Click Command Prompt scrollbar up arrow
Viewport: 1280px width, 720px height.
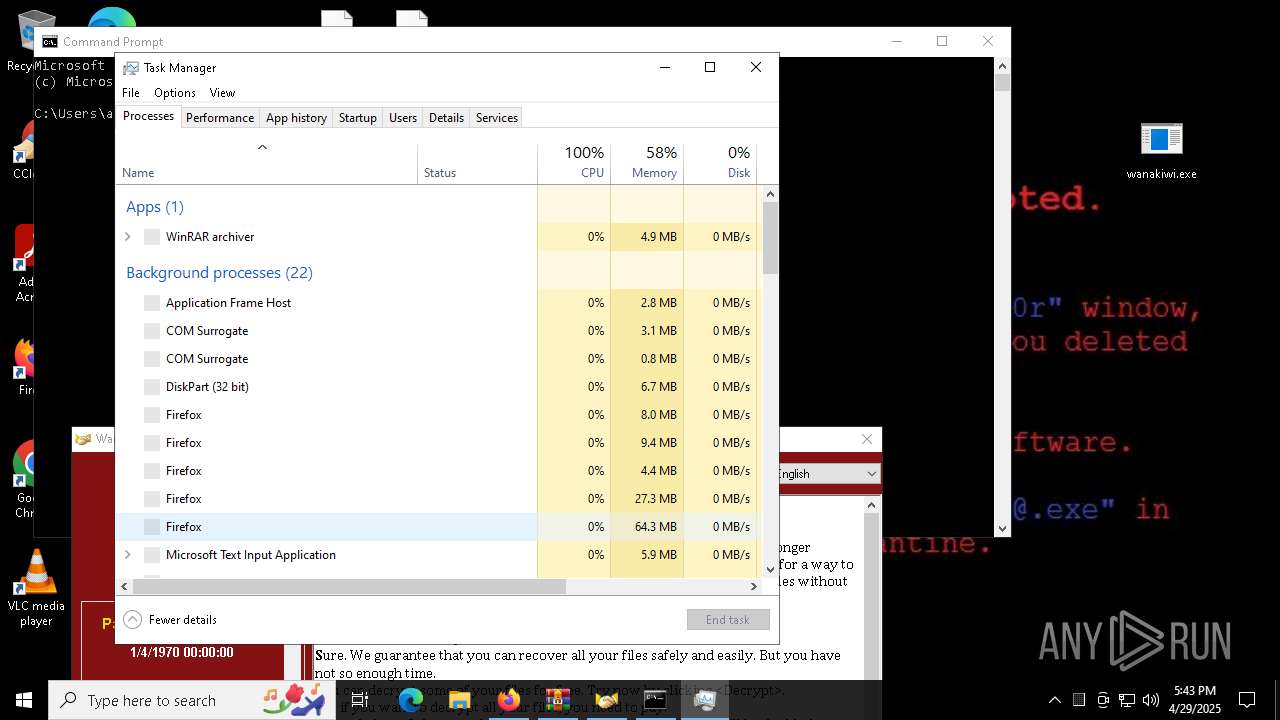click(1002, 66)
